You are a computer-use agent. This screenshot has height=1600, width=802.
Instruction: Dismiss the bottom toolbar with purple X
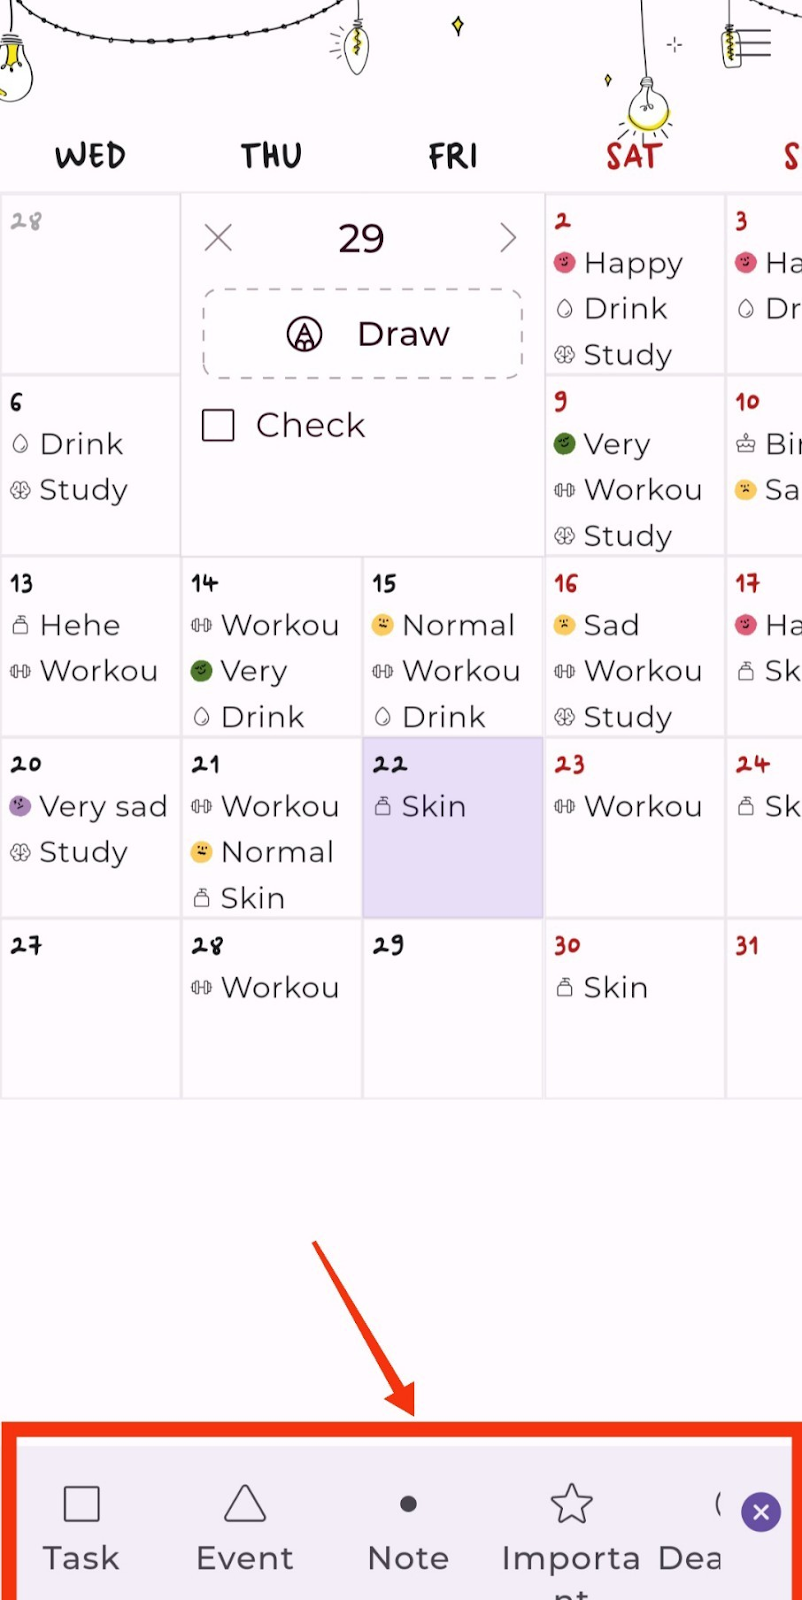[761, 1512]
